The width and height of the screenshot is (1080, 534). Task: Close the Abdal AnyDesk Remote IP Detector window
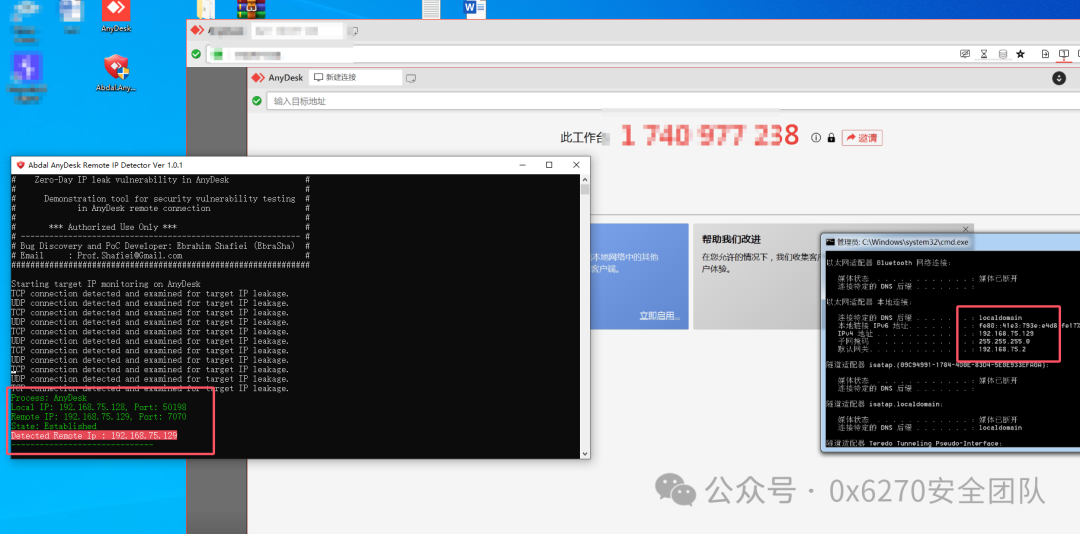[x=576, y=165]
